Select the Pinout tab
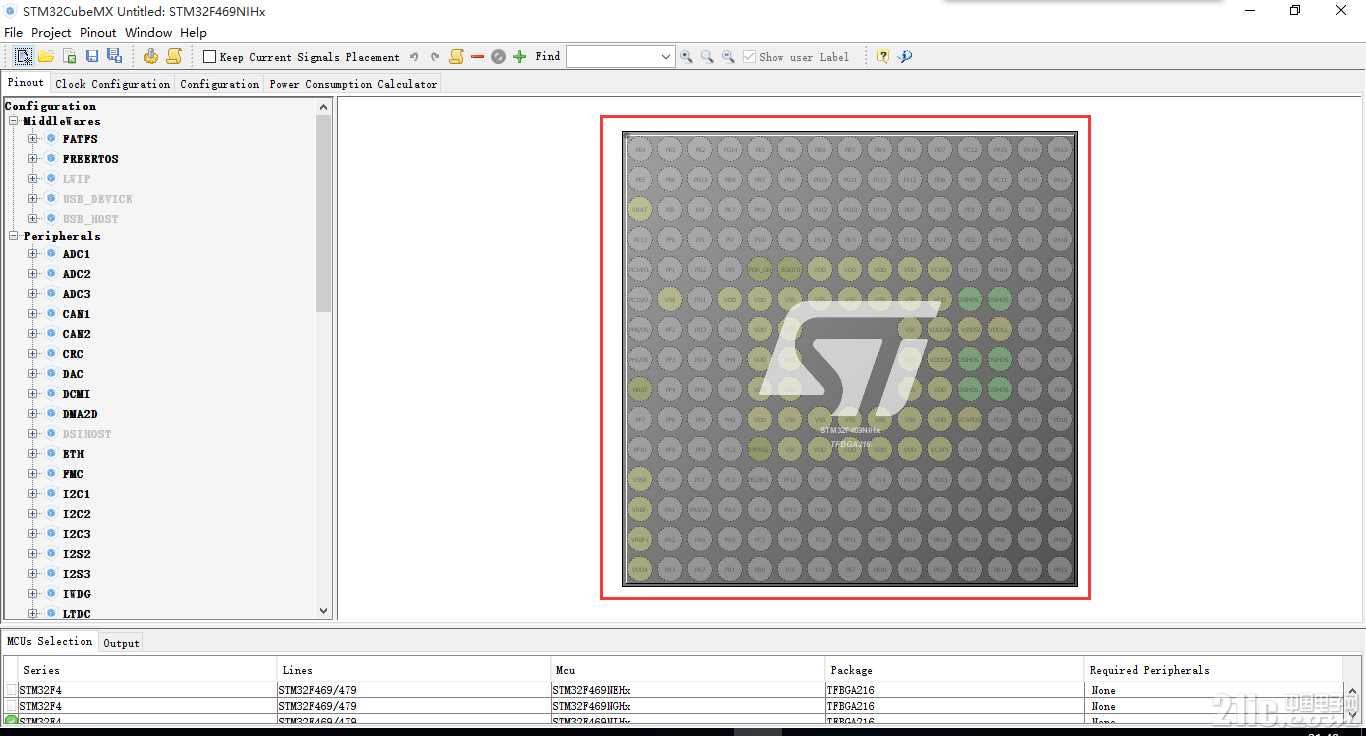The width and height of the screenshot is (1366, 736). pos(26,82)
